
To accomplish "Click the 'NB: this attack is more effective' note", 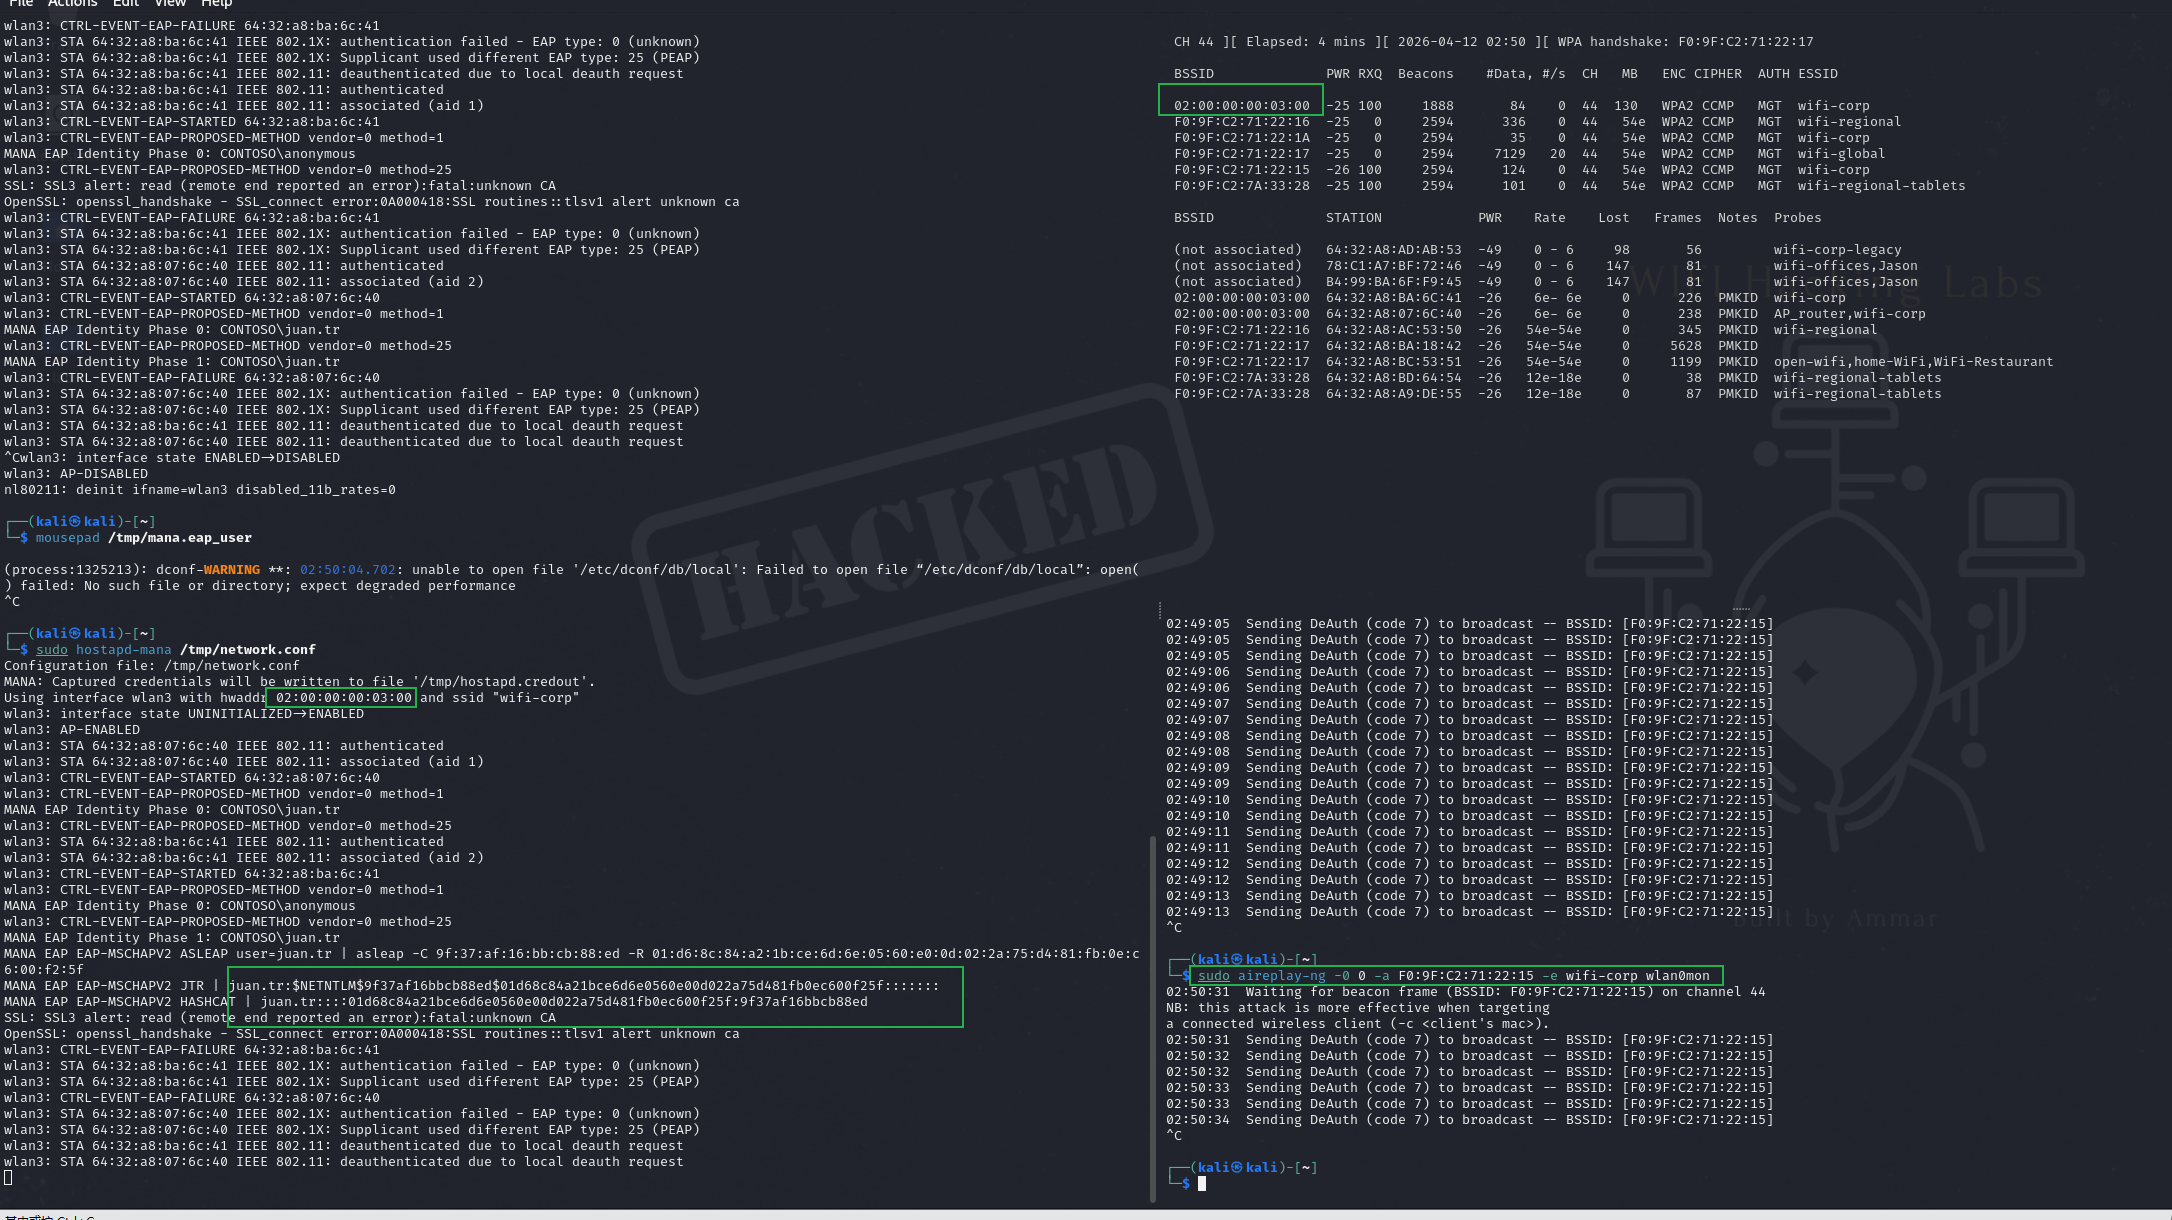I will 1357,1008.
